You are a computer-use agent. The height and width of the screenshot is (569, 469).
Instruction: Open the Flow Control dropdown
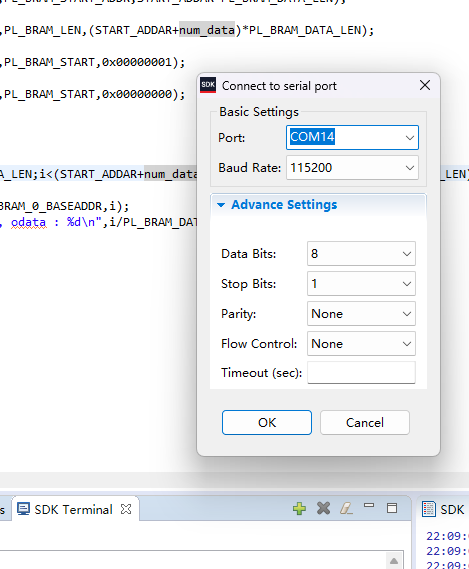[x=361, y=344]
